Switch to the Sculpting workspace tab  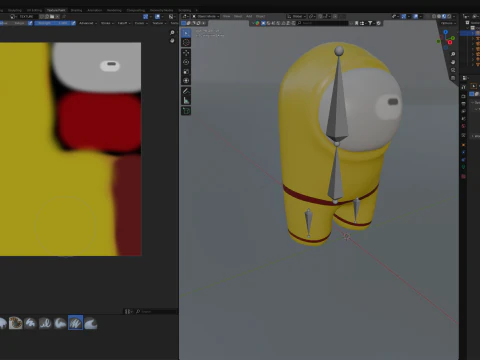tap(15, 10)
